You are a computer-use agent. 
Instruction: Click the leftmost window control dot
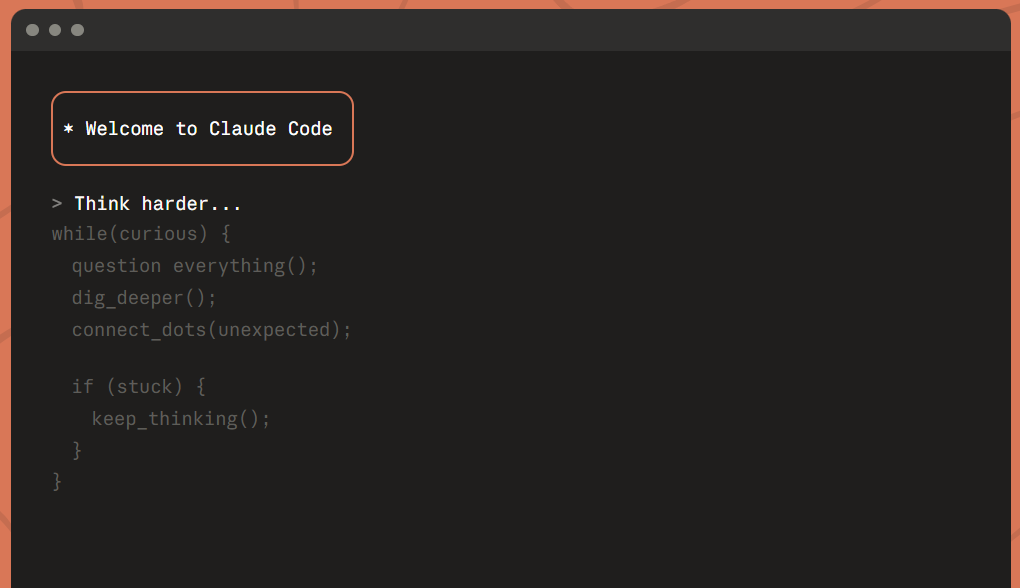click(32, 30)
